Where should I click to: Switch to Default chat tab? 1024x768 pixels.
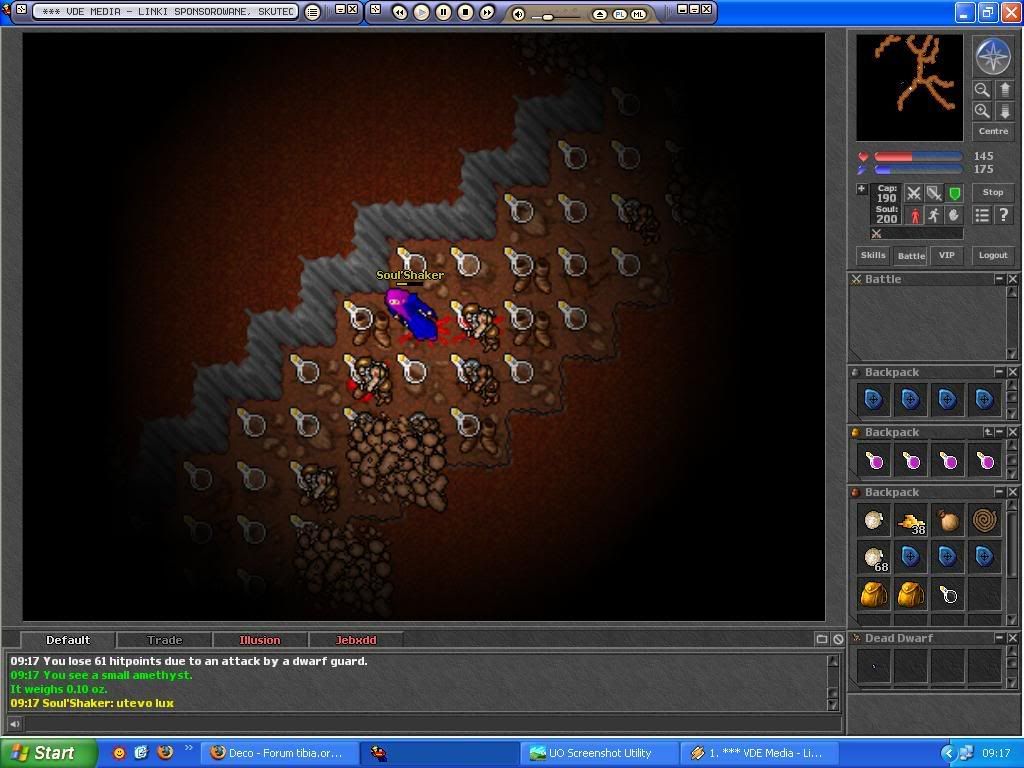coord(68,640)
